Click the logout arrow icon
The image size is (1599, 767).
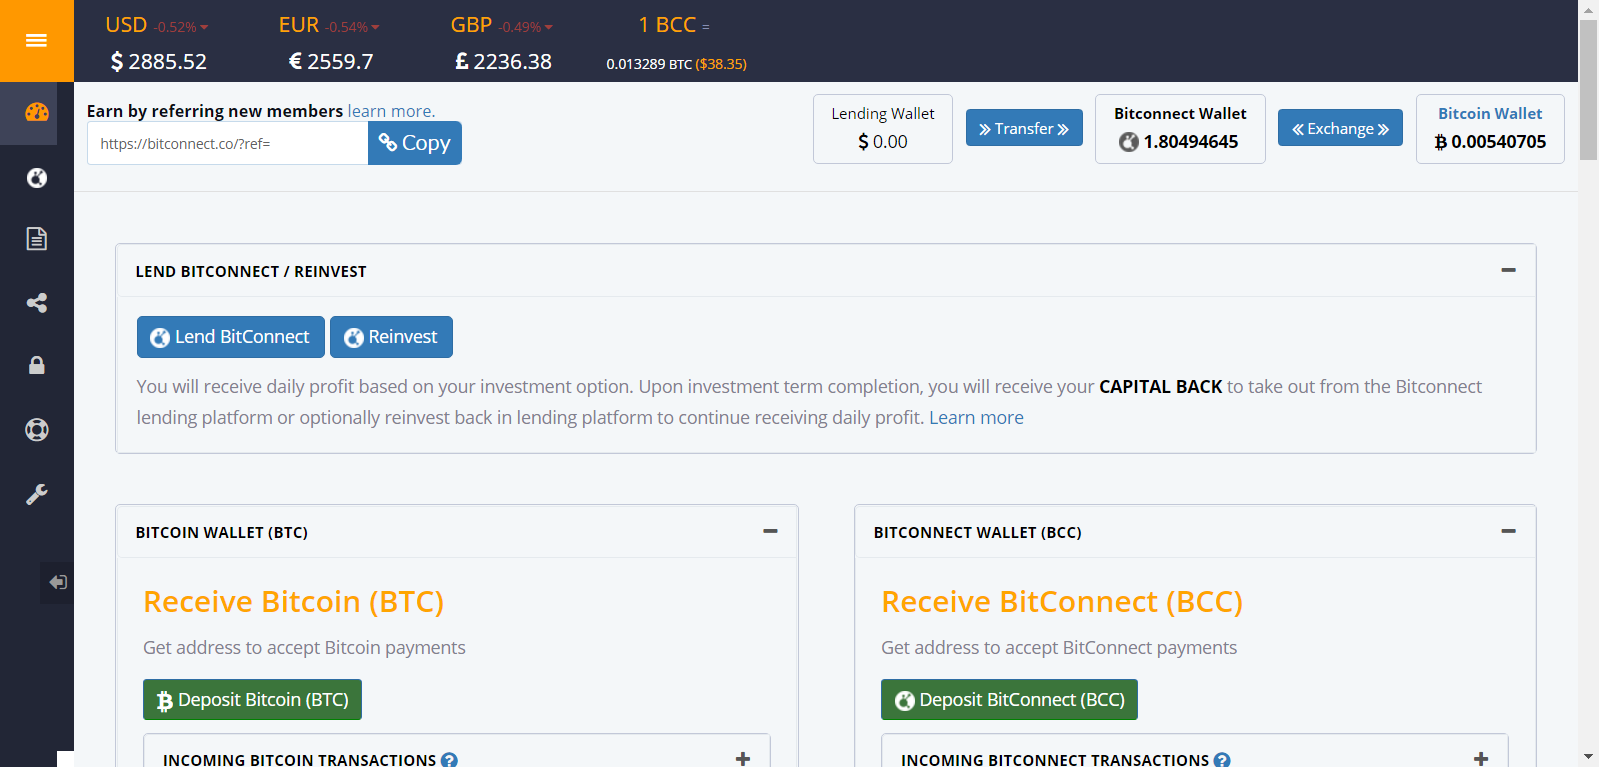coord(58,582)
